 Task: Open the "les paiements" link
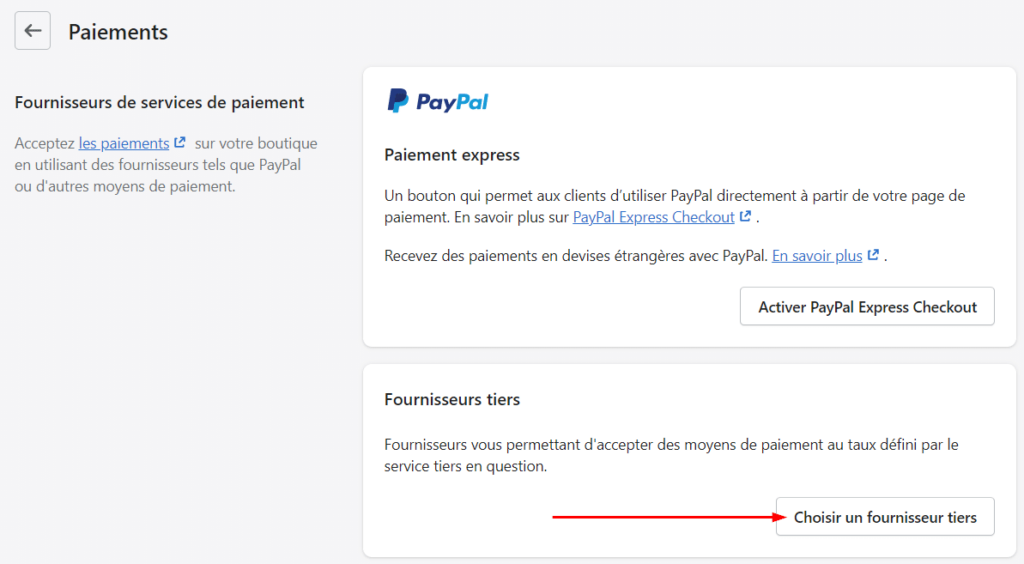(124, 143)
